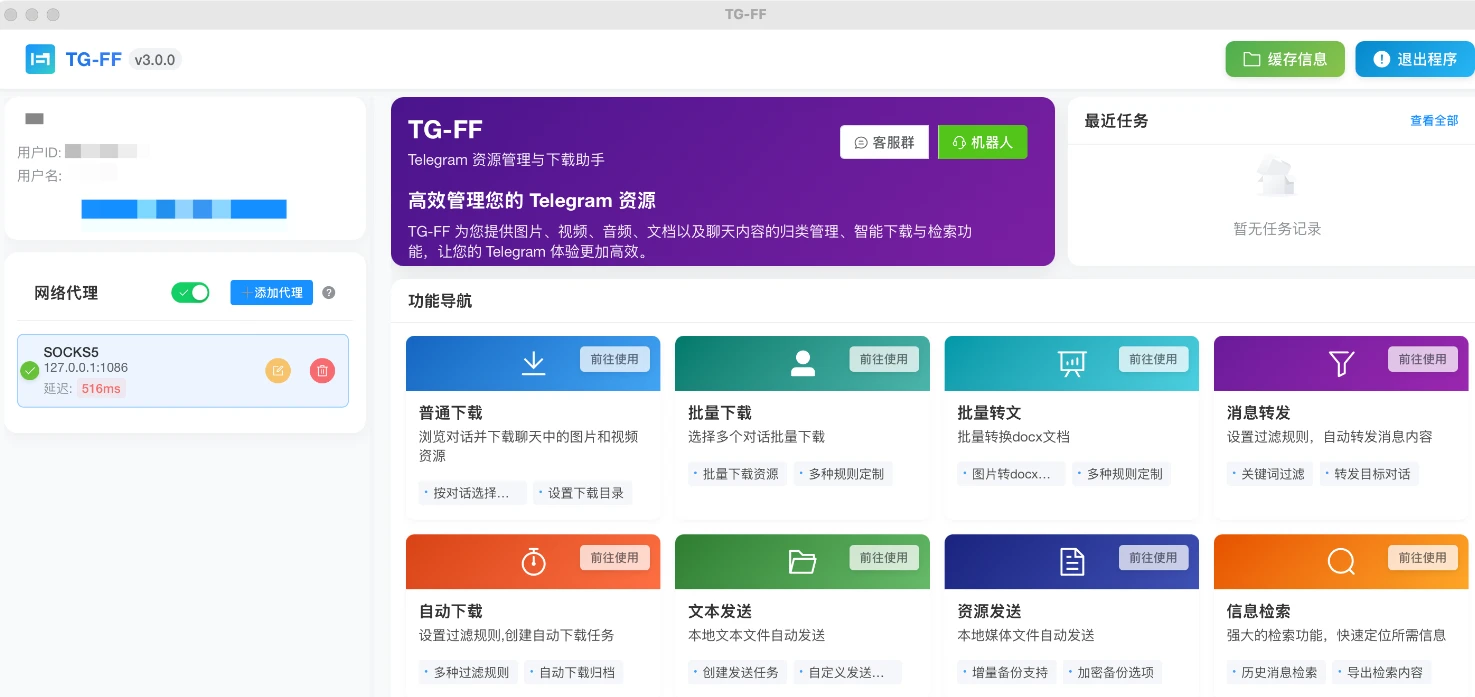Click 多种规则定制 tag under 批量转文
This screenshot has width=1475, height=697.
pos(1122,474)
